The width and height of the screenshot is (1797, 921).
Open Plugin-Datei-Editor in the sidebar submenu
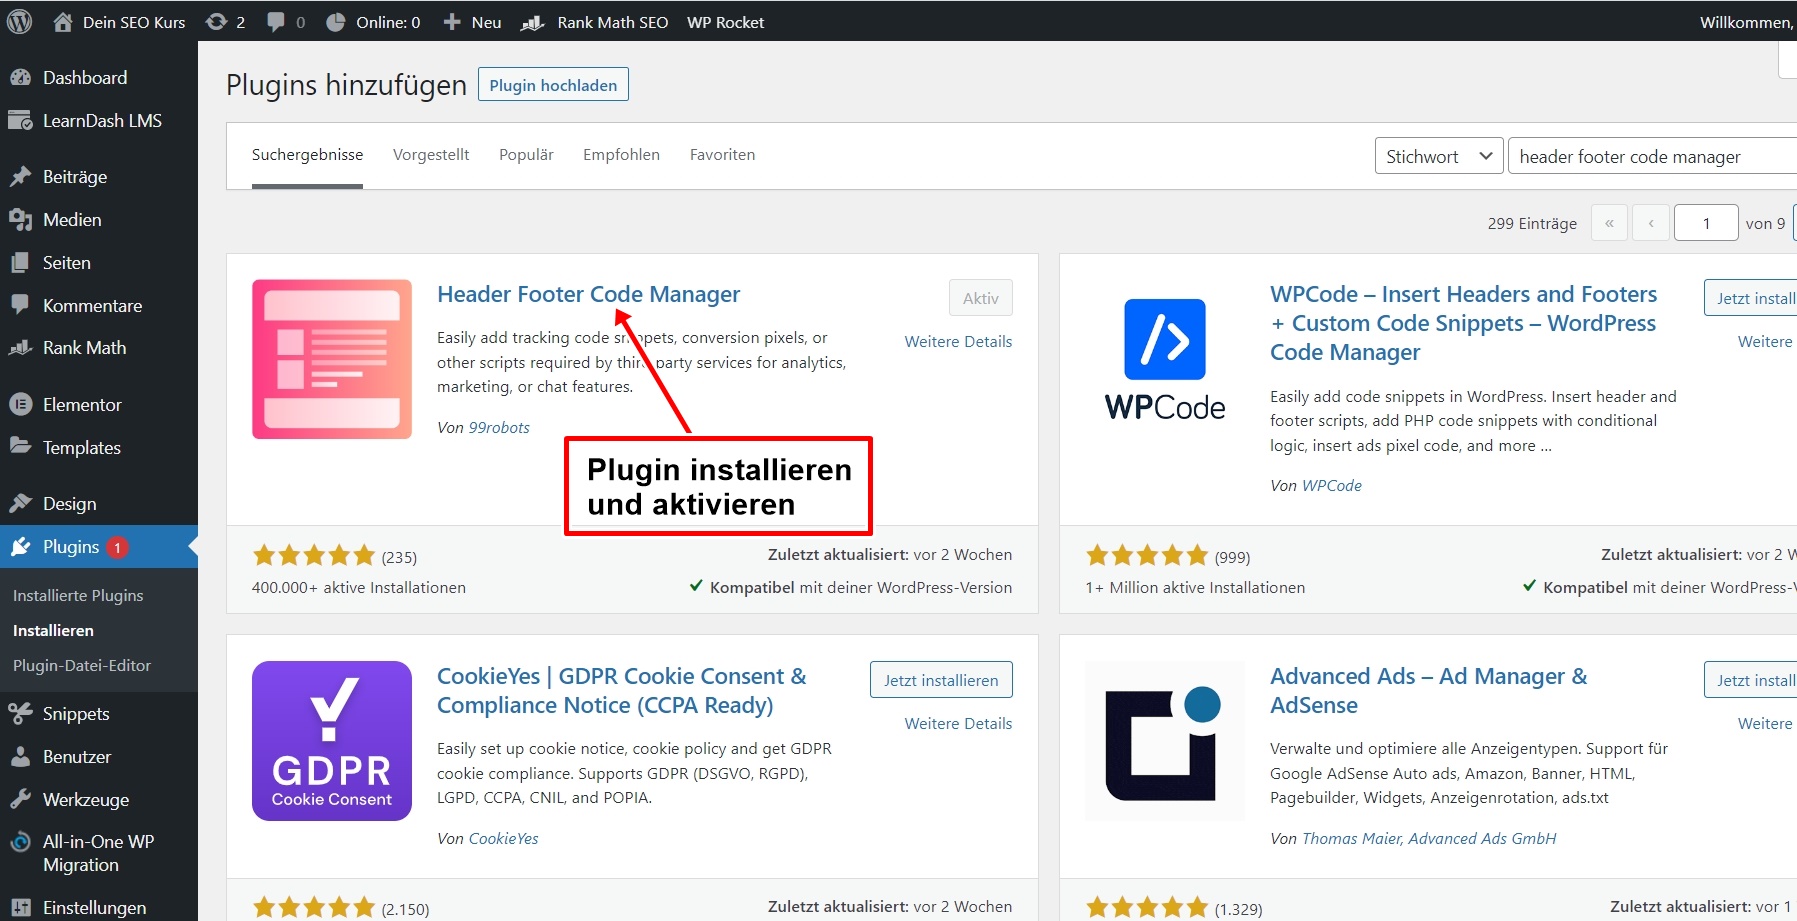pos(82,666)
